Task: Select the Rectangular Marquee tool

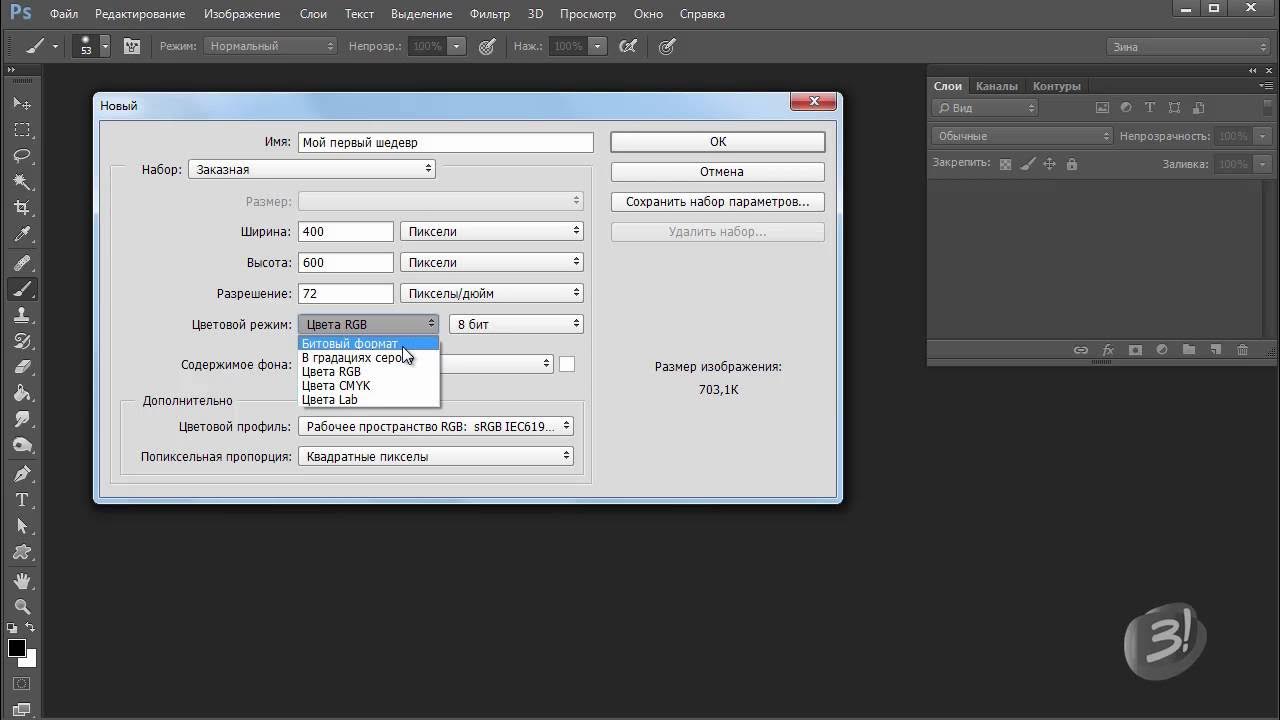Action: (22, 130)
